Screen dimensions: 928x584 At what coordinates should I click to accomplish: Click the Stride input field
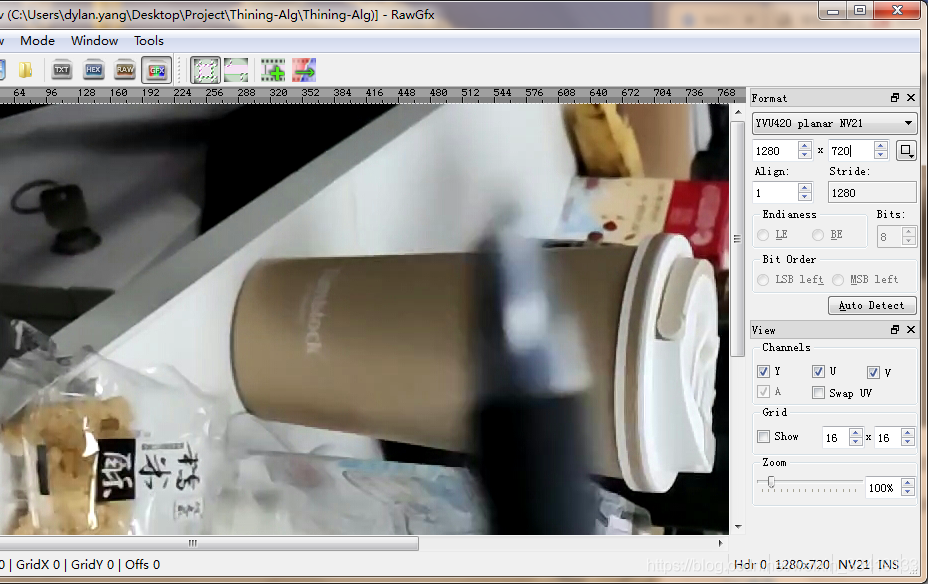pos(872,193)
